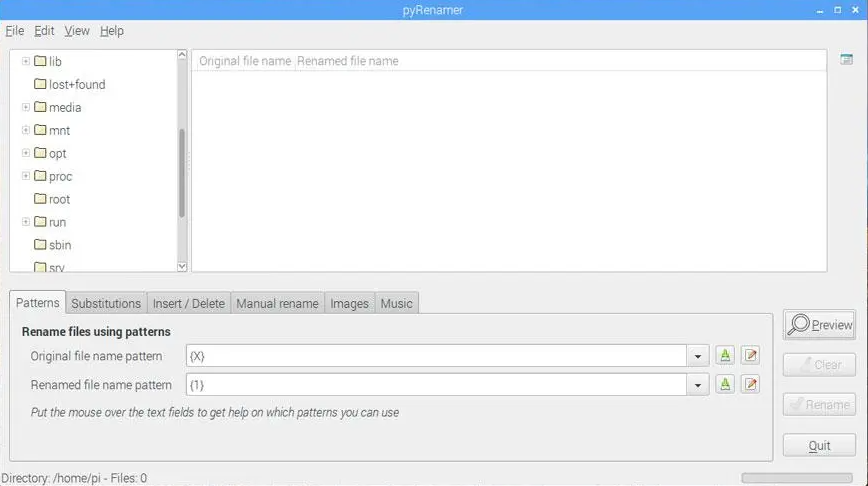Image resolution: width=868 pixels, height=486 pixels.
Task: Click status text Directory: /home/pi - Files: 0
Action: pyautogui.click(x=74, y=478)
